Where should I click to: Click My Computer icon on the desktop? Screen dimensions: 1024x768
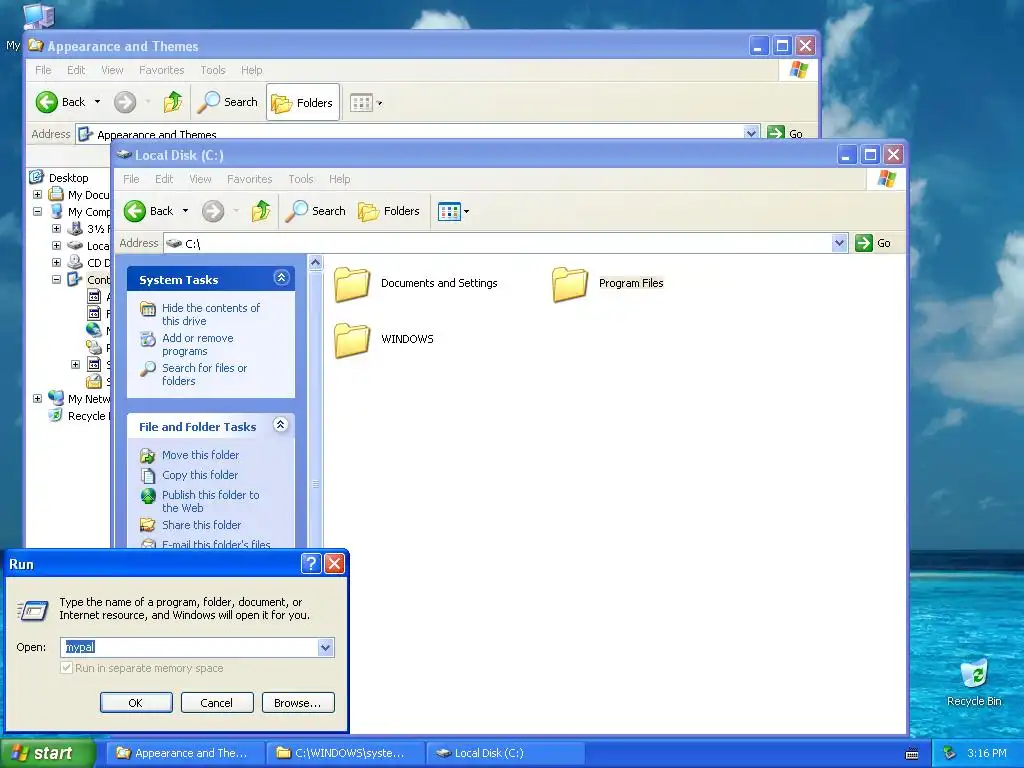point(37,16)
